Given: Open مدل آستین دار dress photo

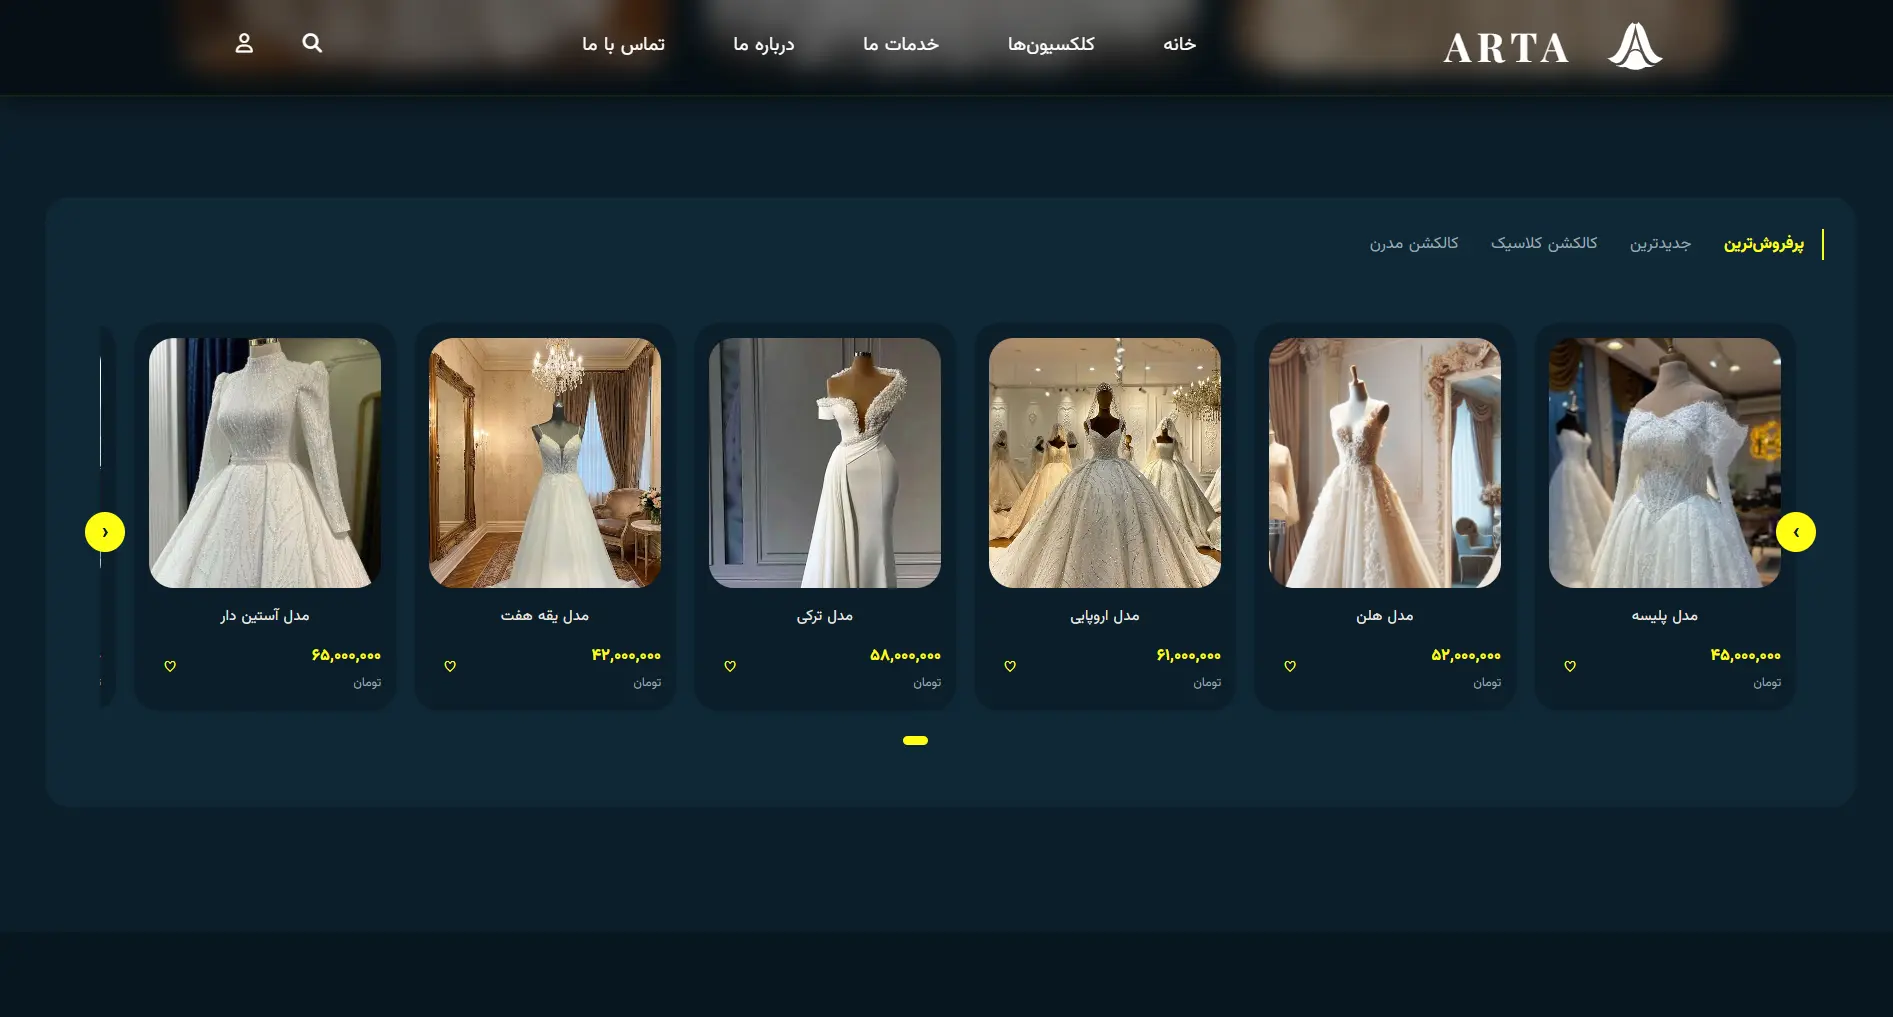Looking at the screenshot, I should pyautogui.click(x=265, y=463).
